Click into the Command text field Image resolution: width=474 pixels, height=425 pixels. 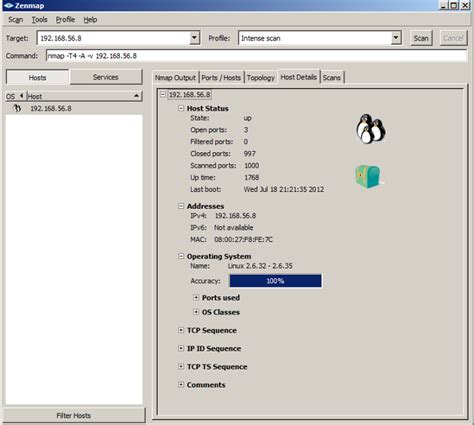click(256, 56)
